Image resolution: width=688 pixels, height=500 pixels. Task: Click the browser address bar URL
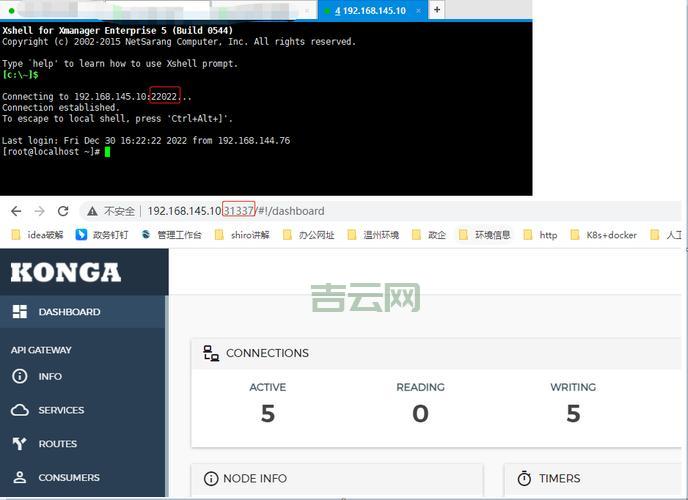click(236, 211)
